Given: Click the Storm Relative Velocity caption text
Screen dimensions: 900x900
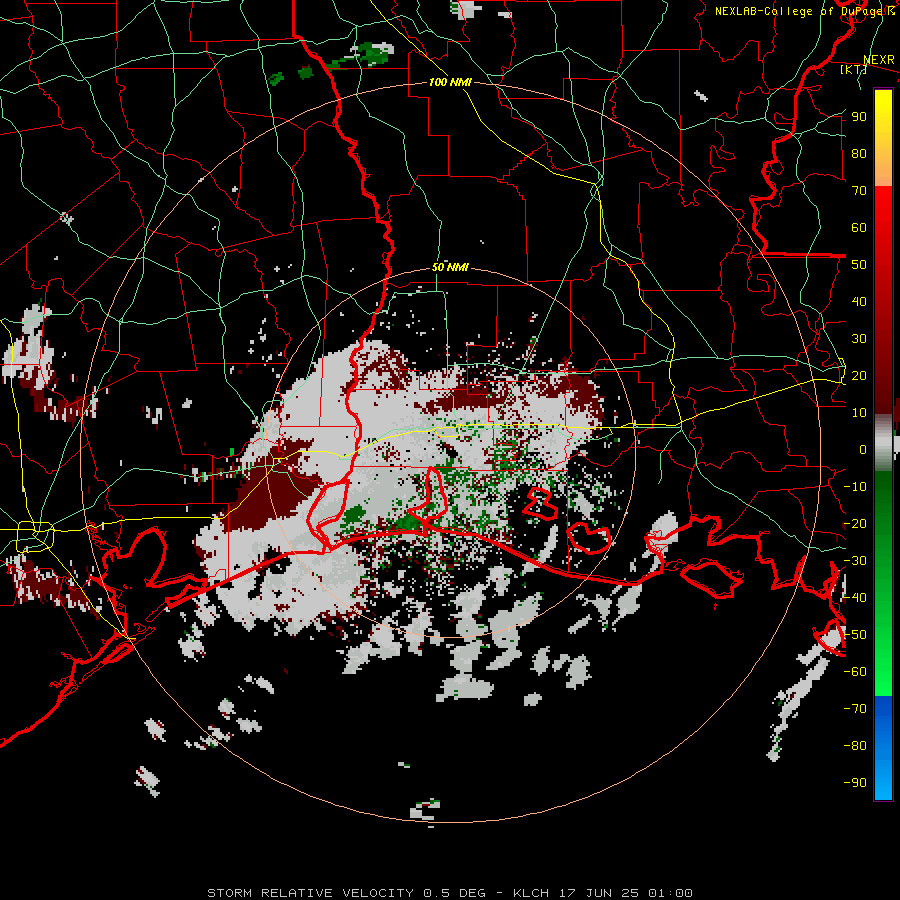Looking at the screenshot, I should point(450,893).
